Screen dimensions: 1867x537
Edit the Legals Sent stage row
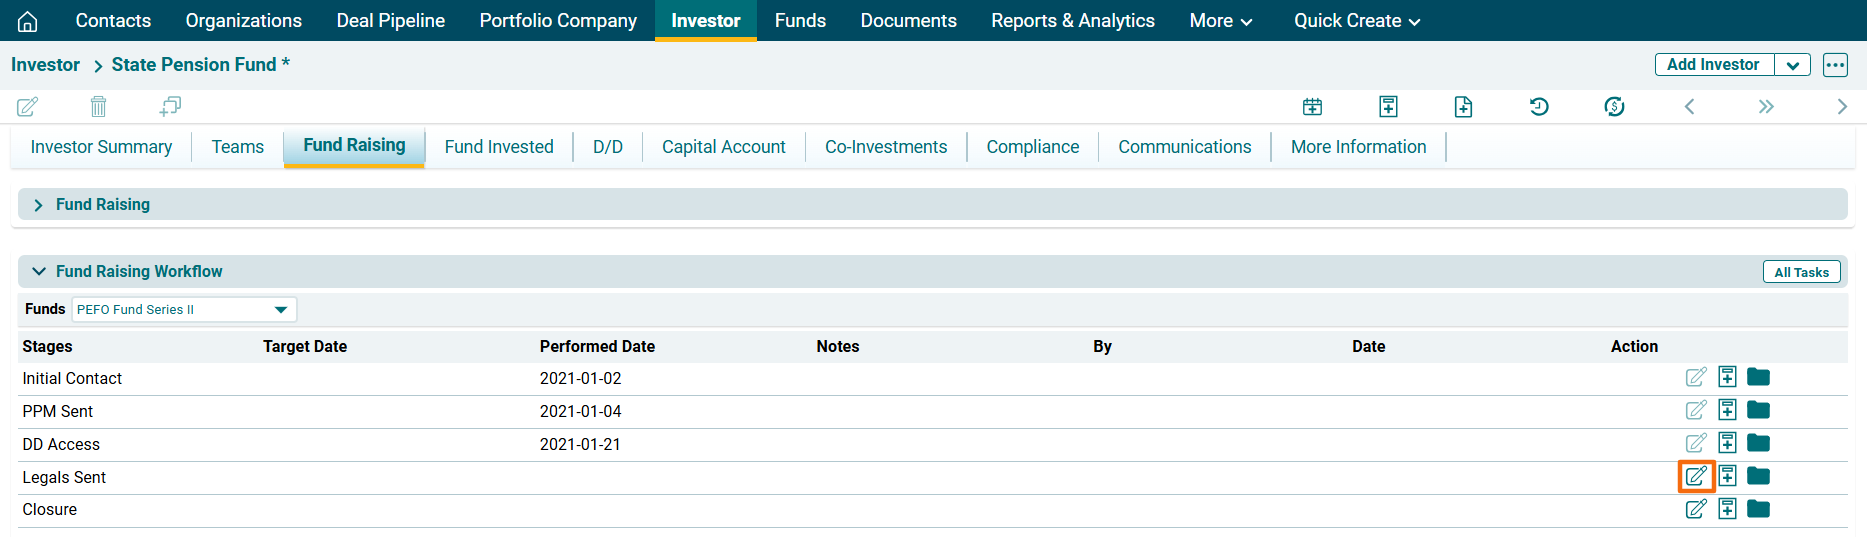pyautogui.click(x=1696, y=476)
